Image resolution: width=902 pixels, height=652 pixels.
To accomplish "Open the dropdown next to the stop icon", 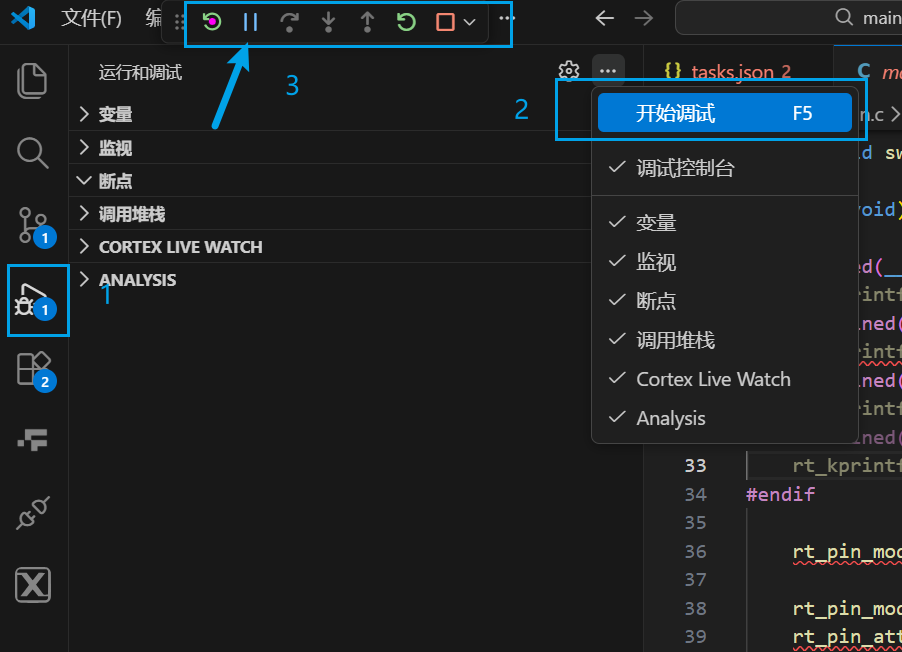I will [x=469, y=21].
